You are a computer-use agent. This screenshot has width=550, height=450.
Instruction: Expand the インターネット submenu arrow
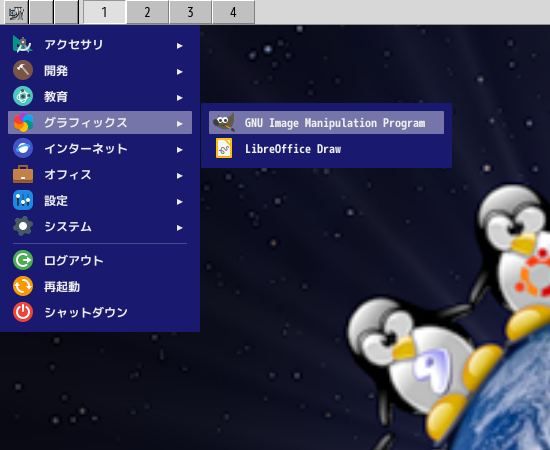180,149
